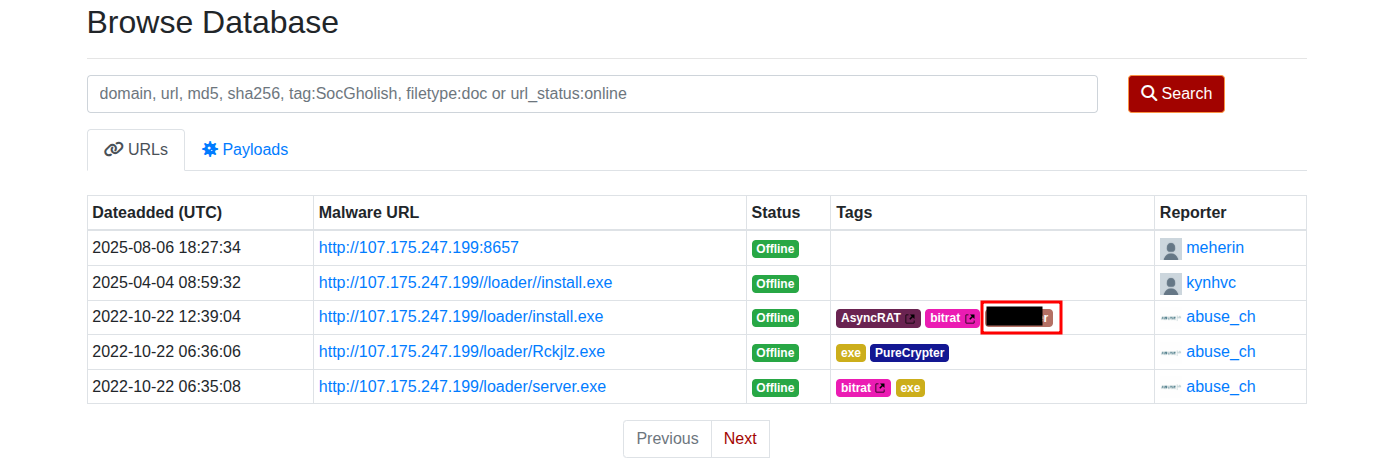1396x472 pixels.
Task: Open the loader/server.exe URL link
Action: 462,387
